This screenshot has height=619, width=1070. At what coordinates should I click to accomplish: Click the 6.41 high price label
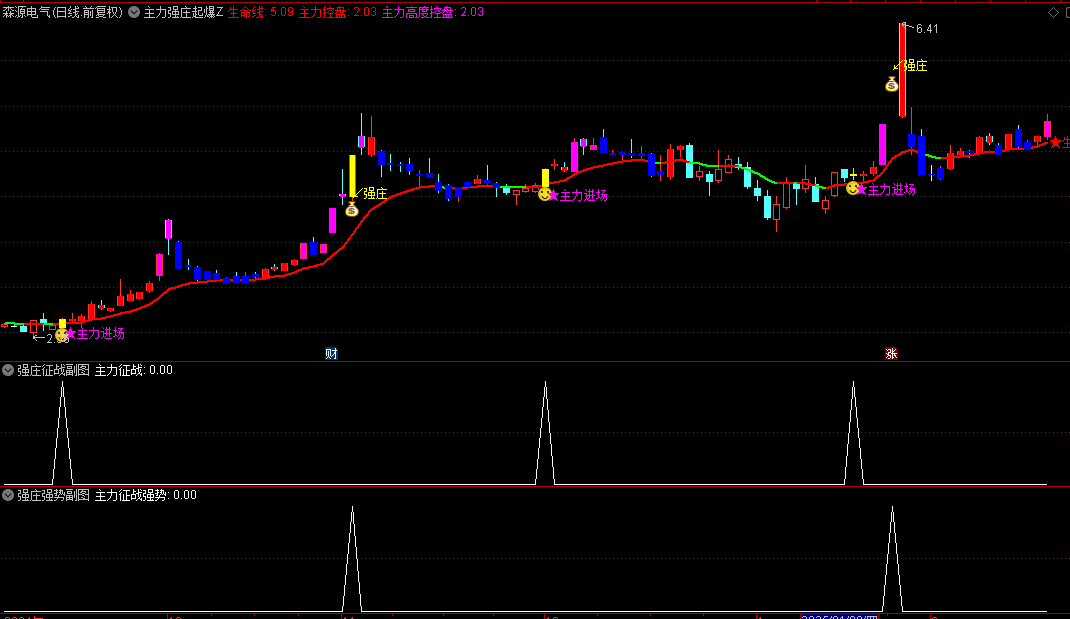click(927, 29)
